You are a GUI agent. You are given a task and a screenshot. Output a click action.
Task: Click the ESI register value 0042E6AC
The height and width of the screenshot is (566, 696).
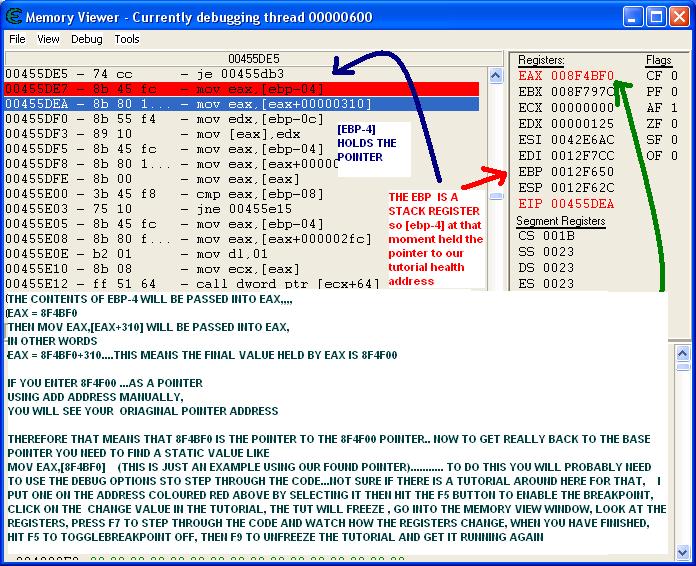click(582, 140)
